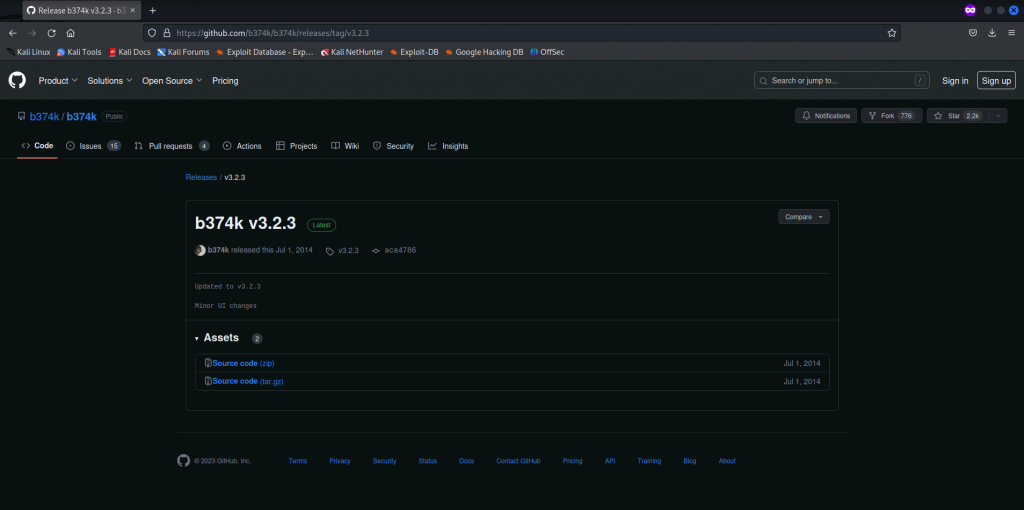Open the Wiki tab

point(345,146)
